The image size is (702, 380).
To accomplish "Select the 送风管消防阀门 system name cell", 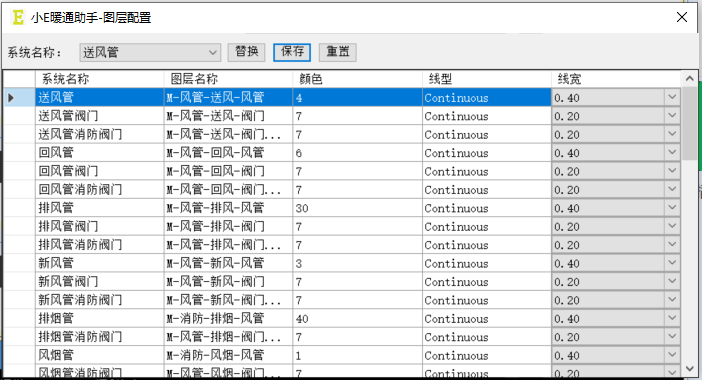I will pos(100,134).
